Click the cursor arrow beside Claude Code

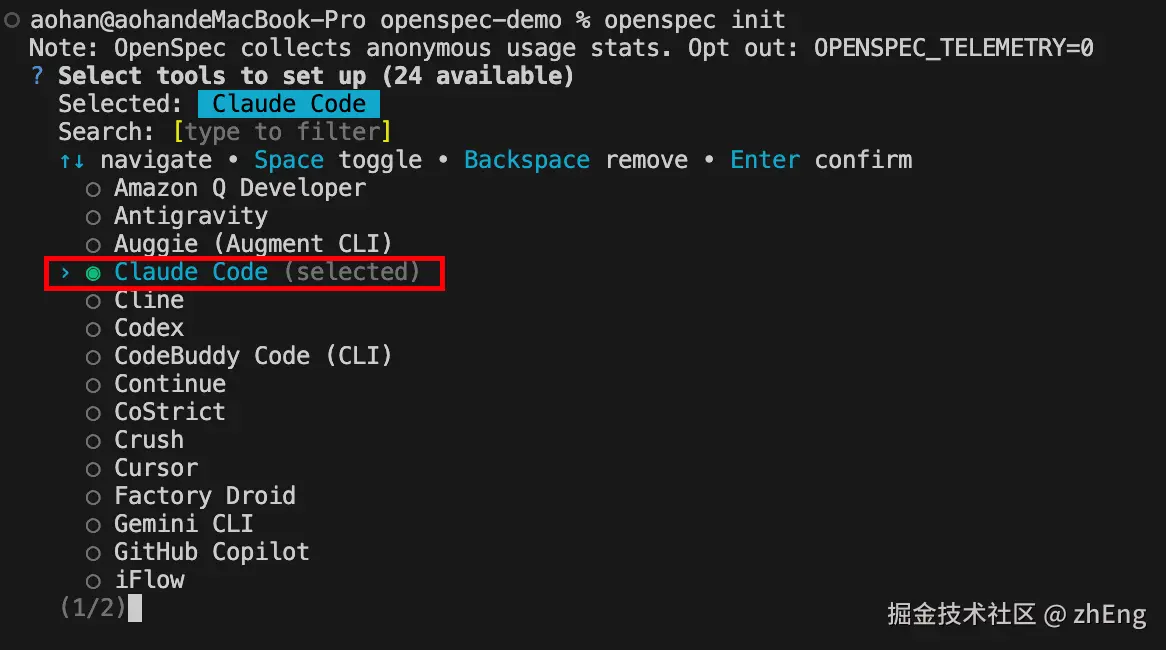65,273
